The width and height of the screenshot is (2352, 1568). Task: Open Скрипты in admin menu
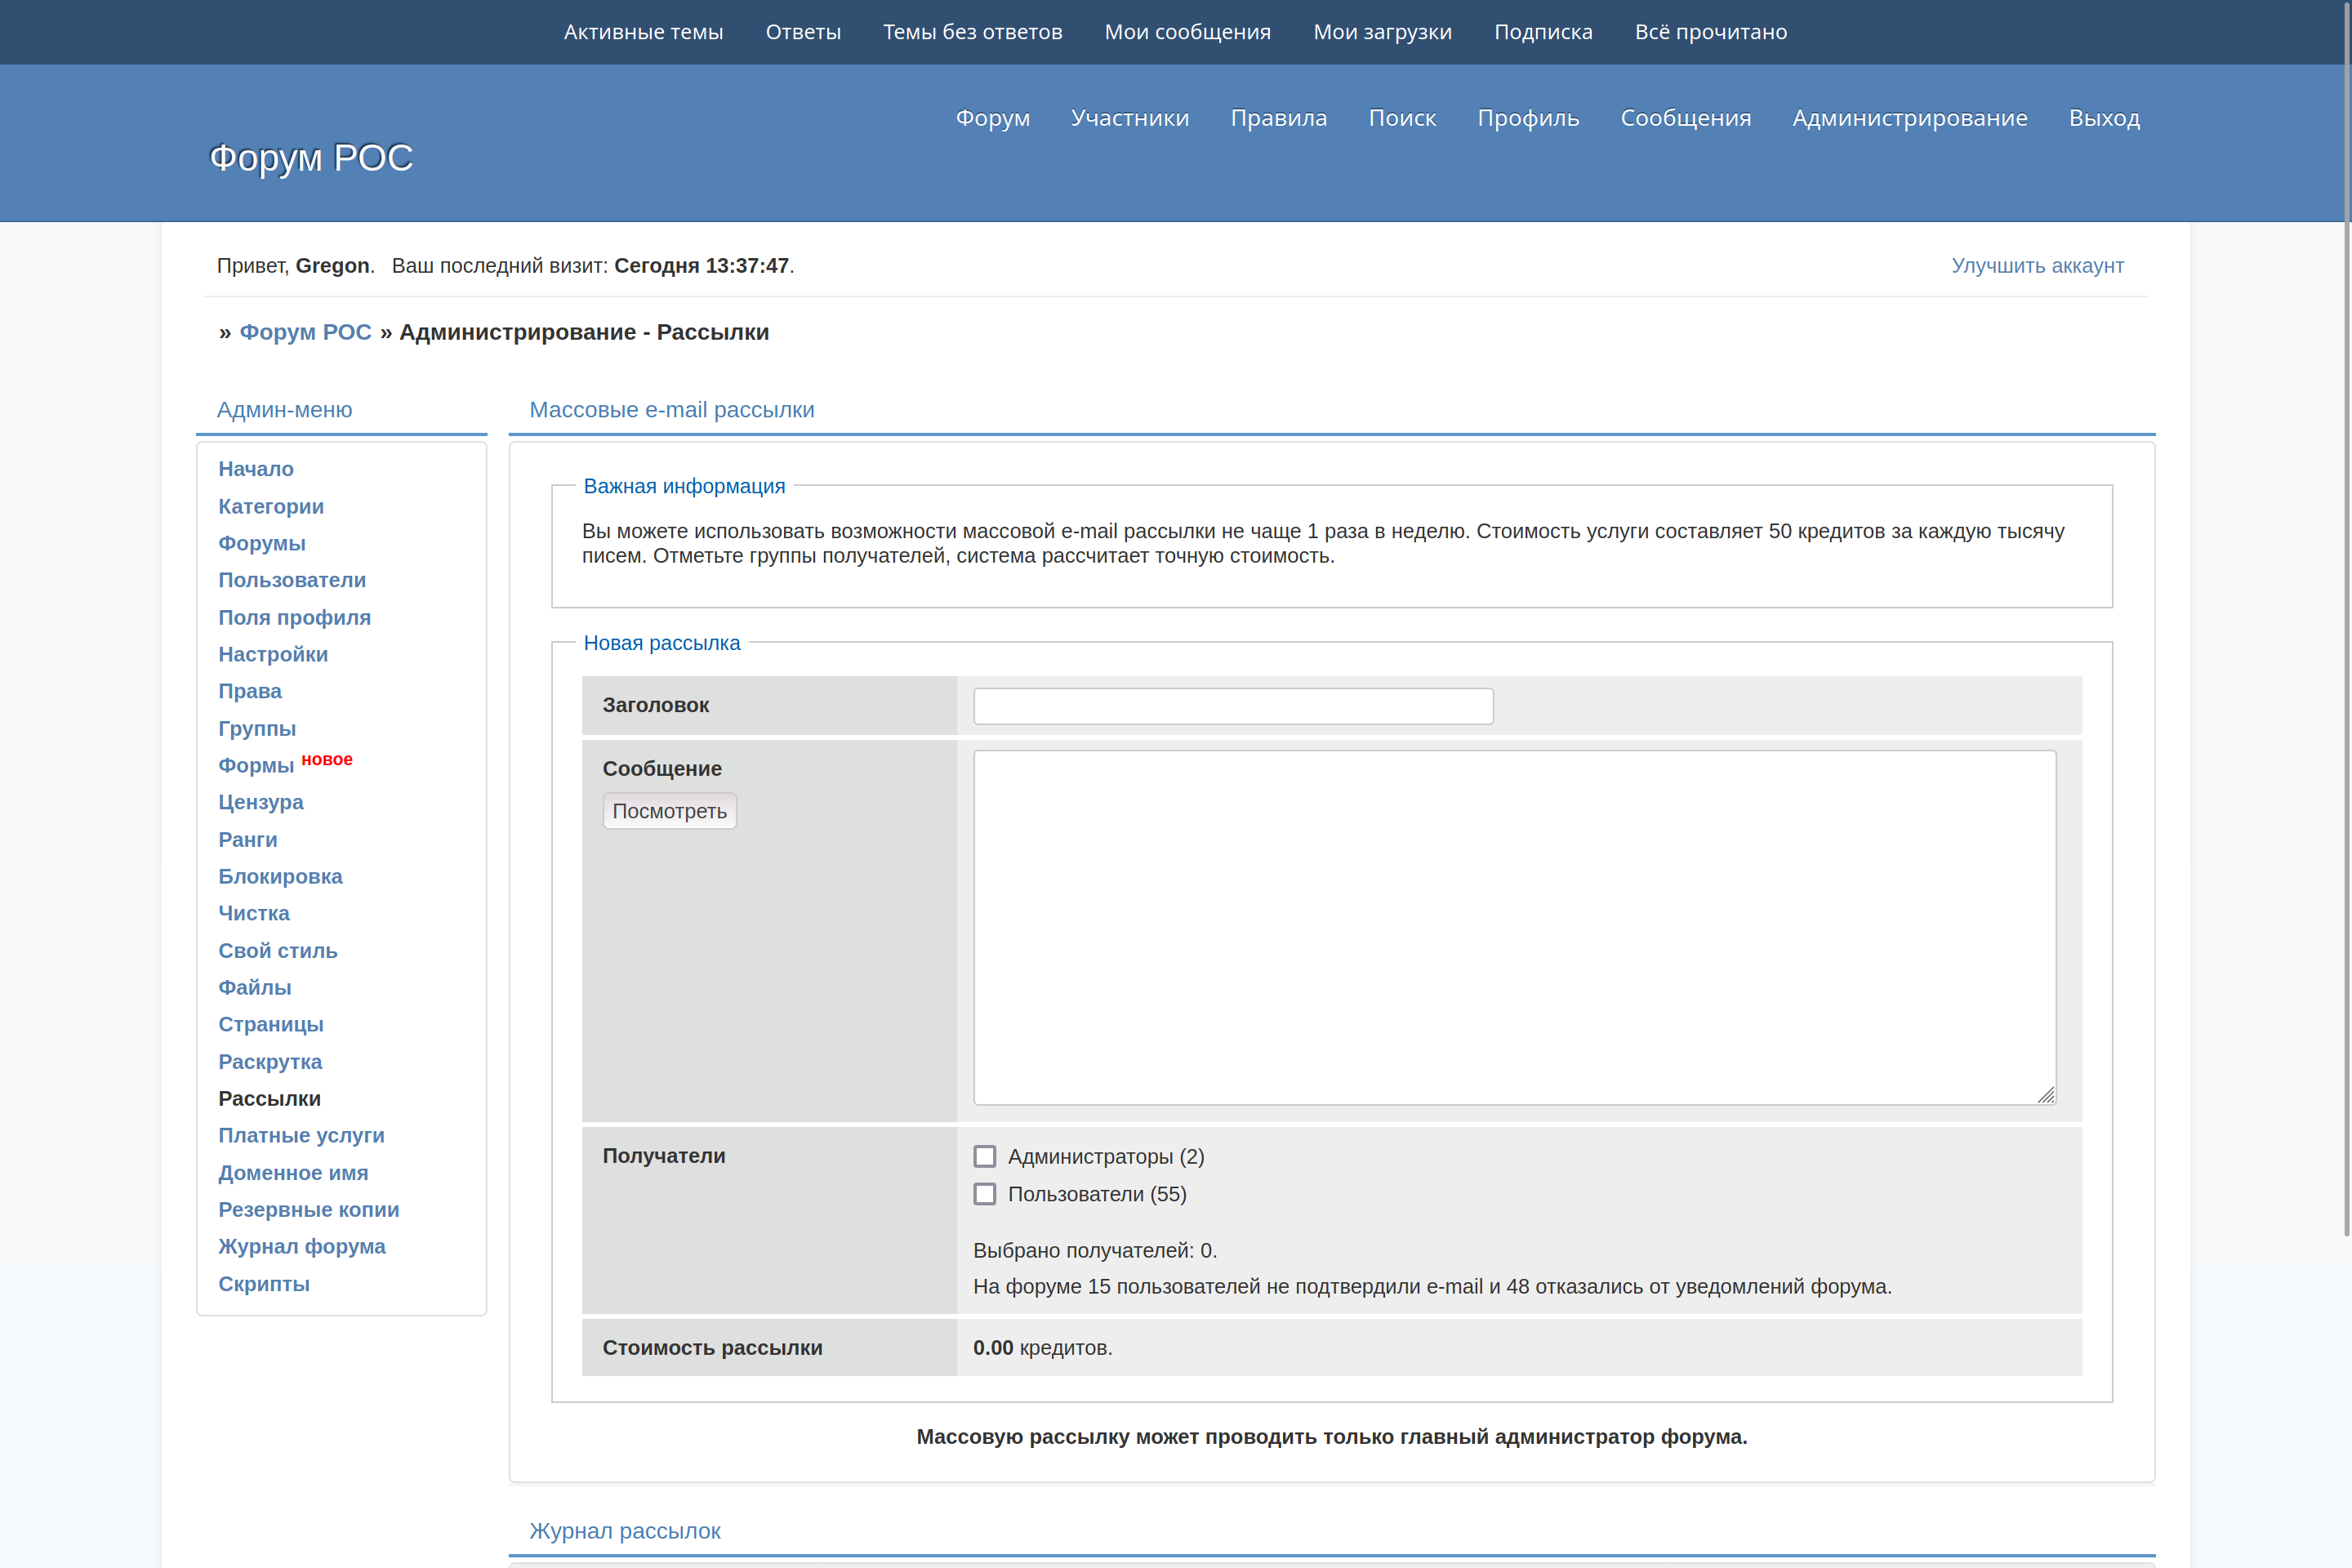tap(264, 1283)
